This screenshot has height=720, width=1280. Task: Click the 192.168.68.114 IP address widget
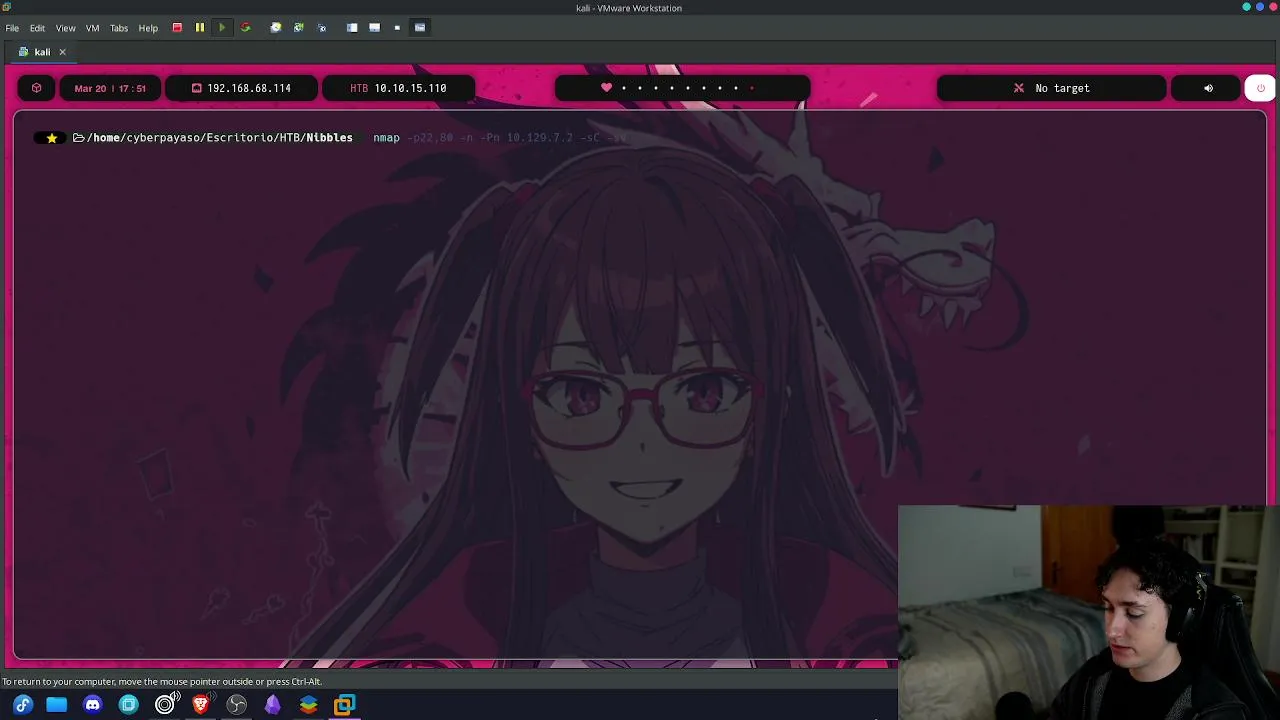pyautogui.click(x=241, y=88)
